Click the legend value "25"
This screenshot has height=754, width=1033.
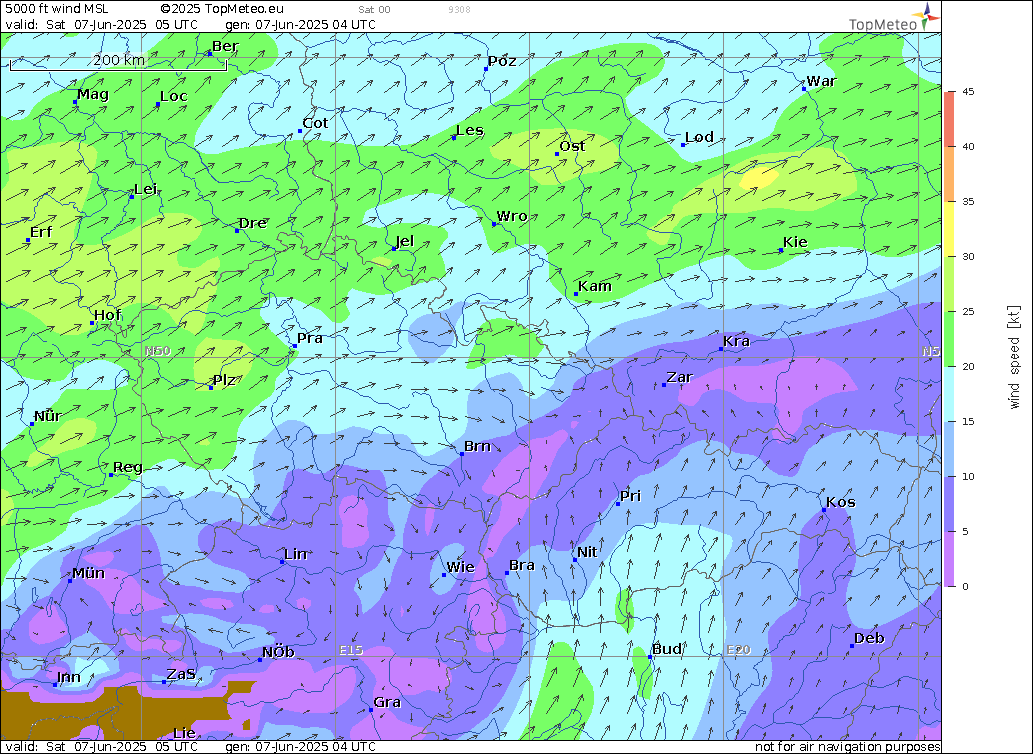[968, 311]
